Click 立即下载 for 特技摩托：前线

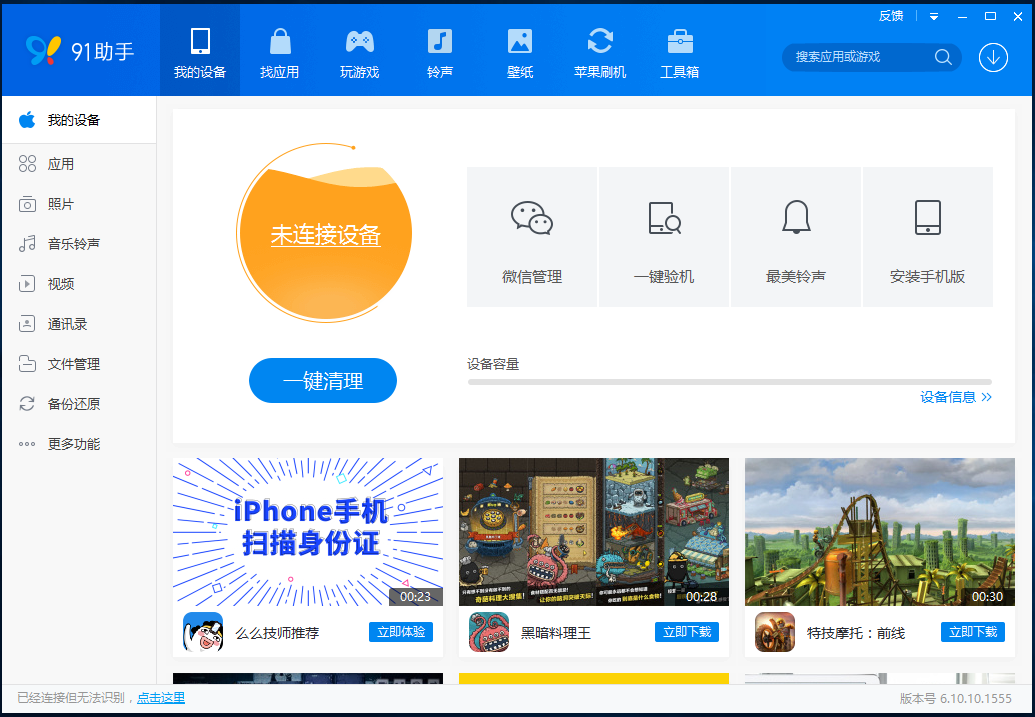[973, 632]
